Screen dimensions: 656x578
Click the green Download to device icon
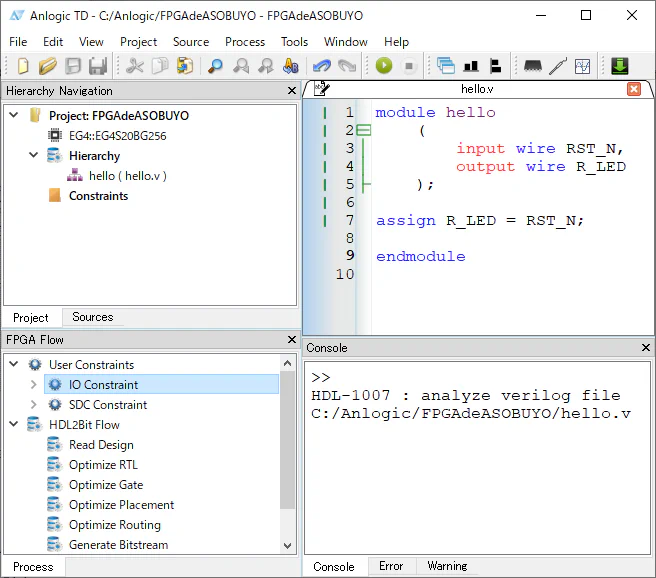pos(620,67)
